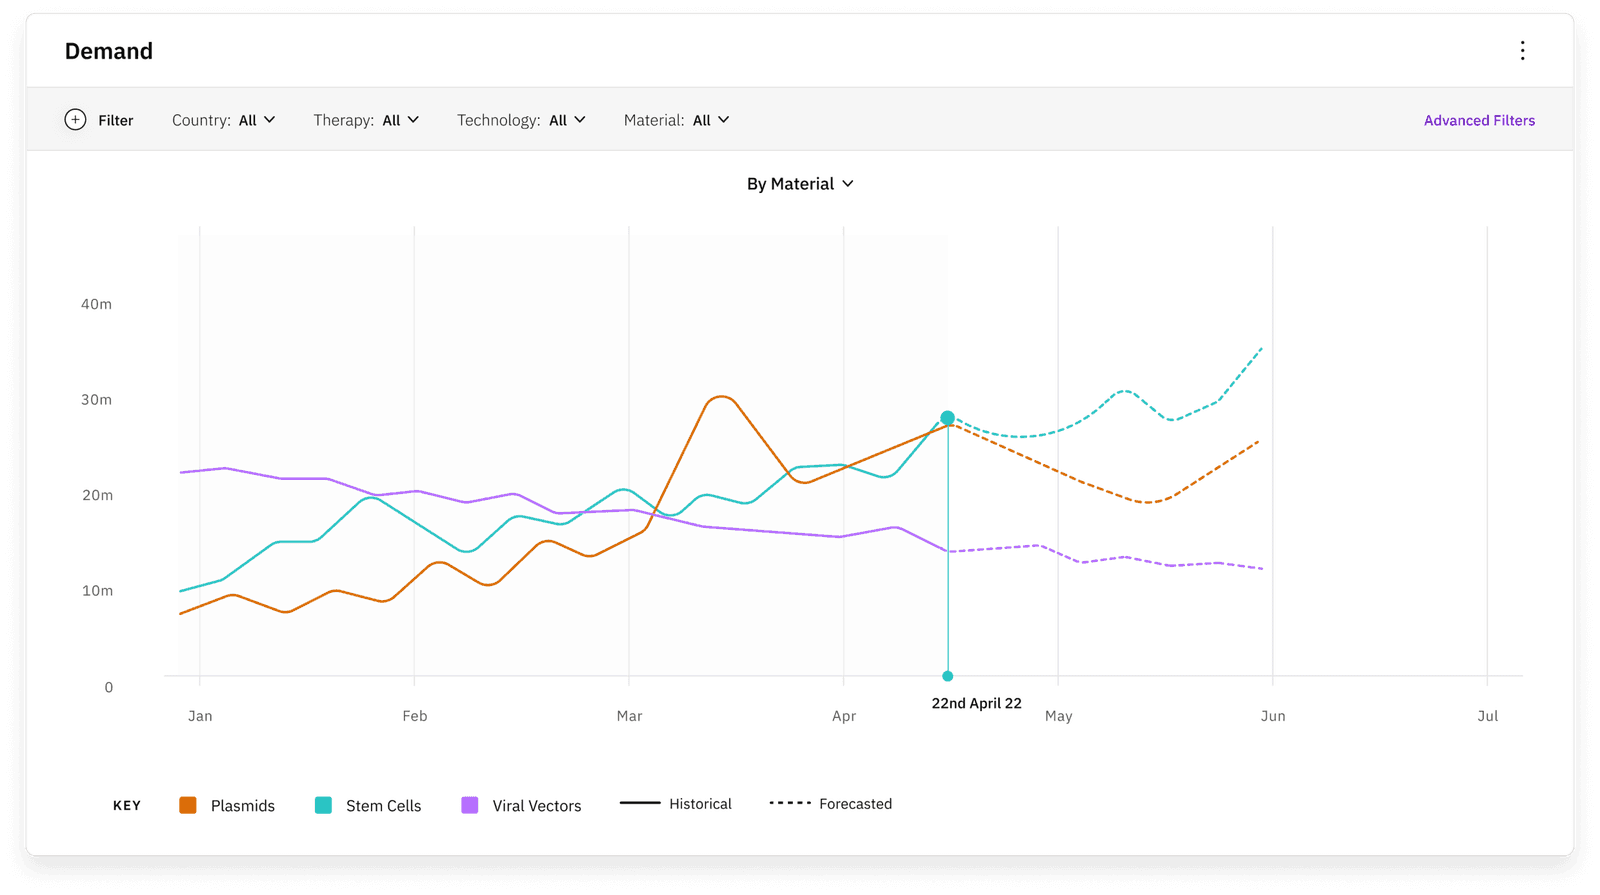Click the Plasmids legend label
Image resolution: width=1600 pixels, height=895 pixels.
coord(243,806)
